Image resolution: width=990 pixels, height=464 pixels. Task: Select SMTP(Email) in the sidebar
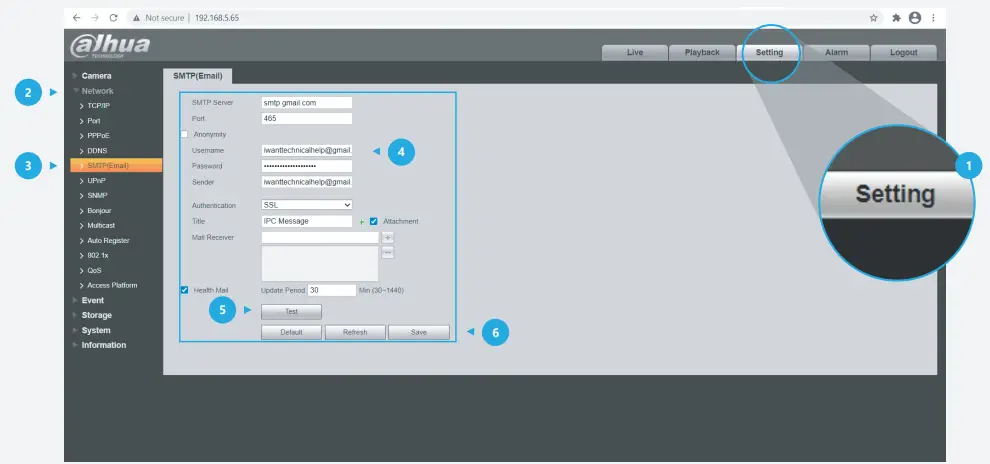coord(116,165)
